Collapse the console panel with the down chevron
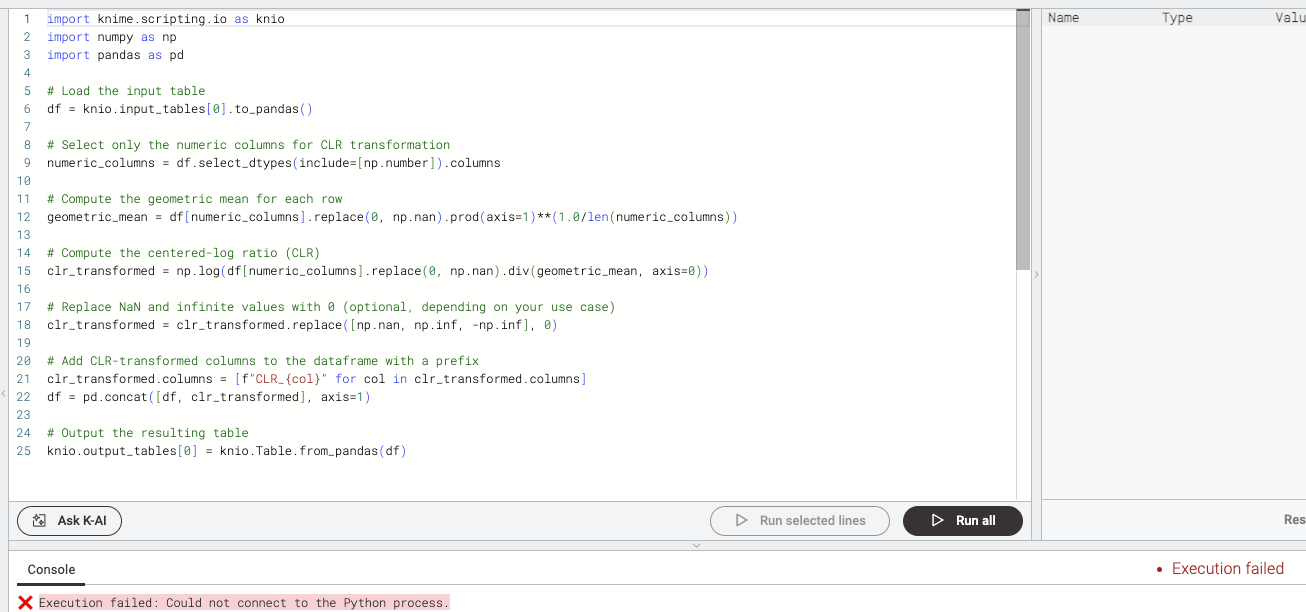Screen dimensions: 1306x612 coord(696,545)
